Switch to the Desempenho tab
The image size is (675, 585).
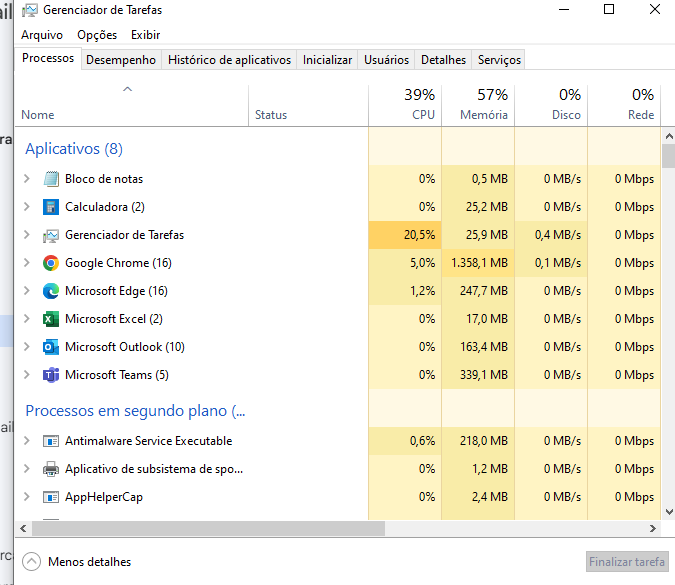(121, 60)
